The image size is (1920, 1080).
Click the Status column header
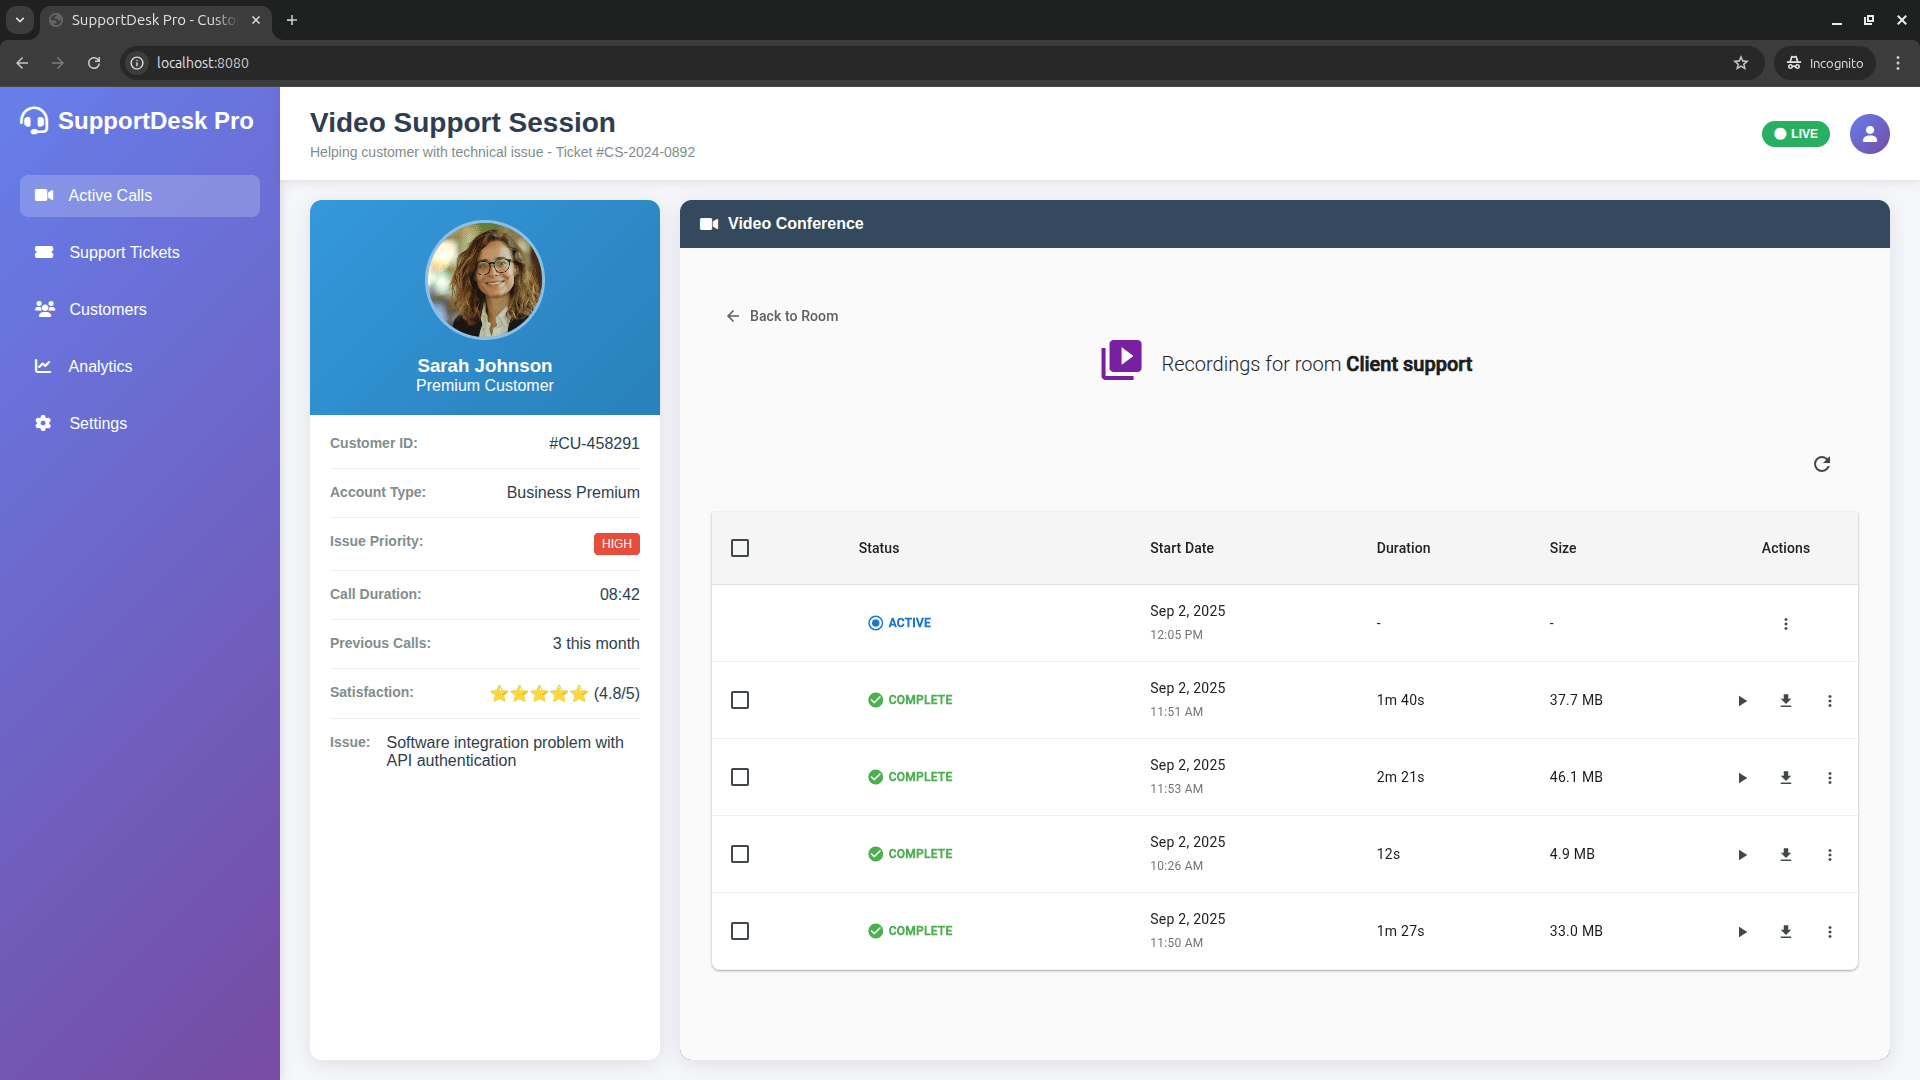coord(878,548)
